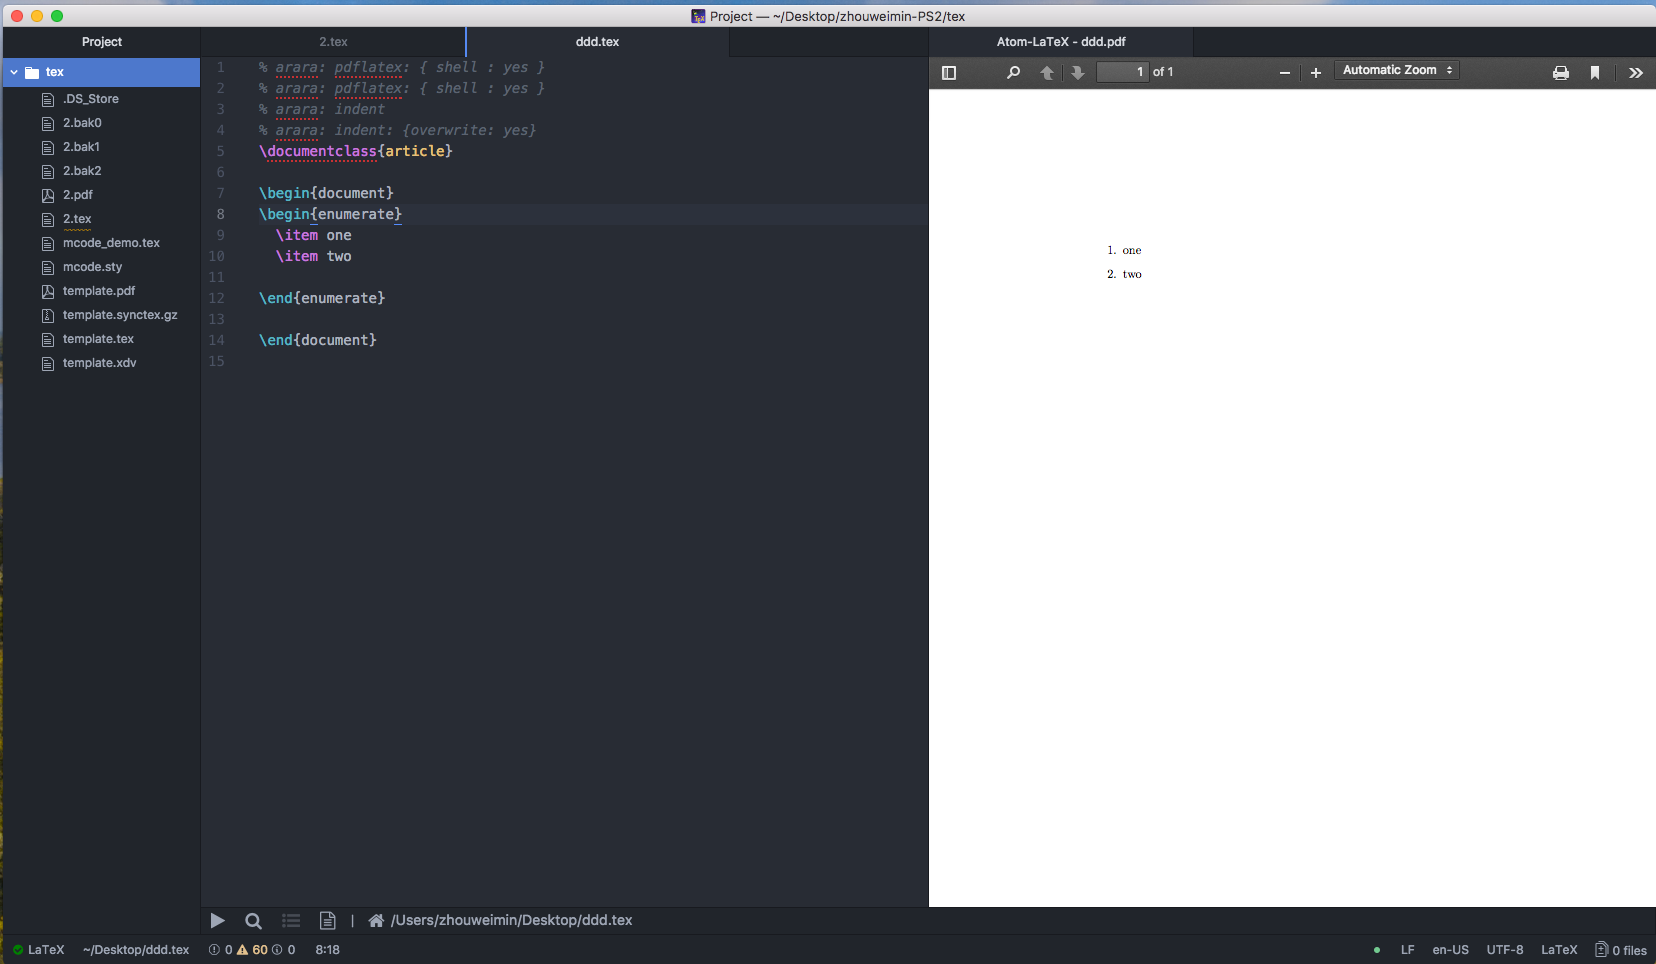Print ddd.pdf from the viewer toolbar
The image size is (1656, 964).
(x=1558, y=72)
